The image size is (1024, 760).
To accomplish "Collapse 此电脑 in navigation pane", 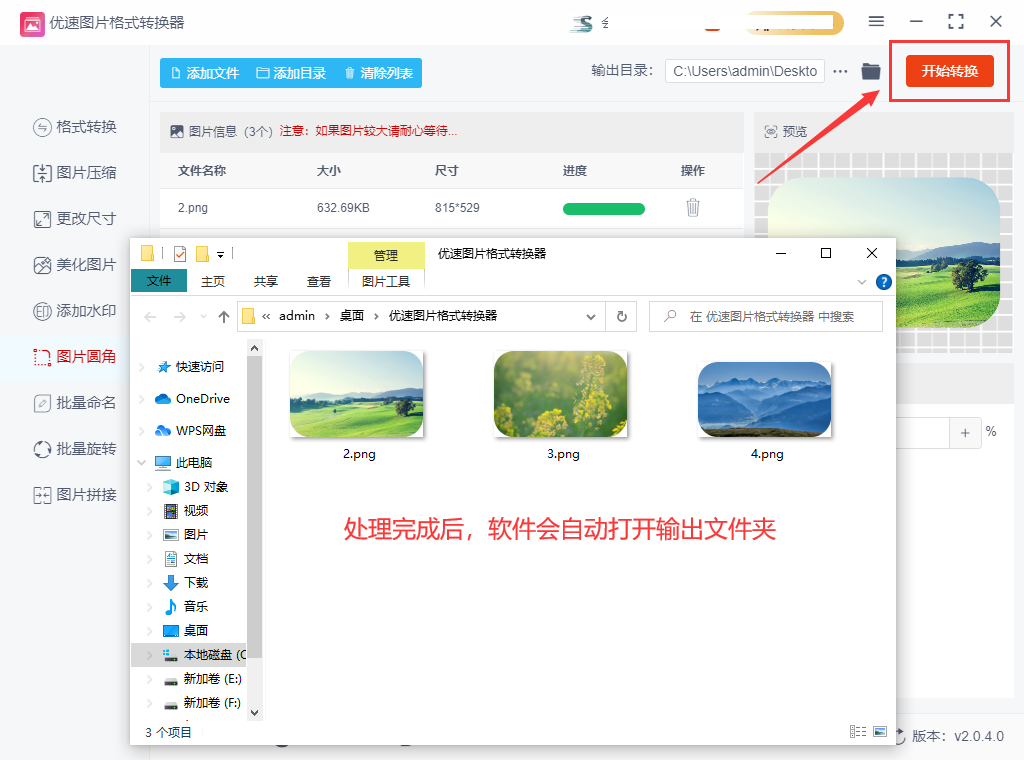I will pos(142,462).
